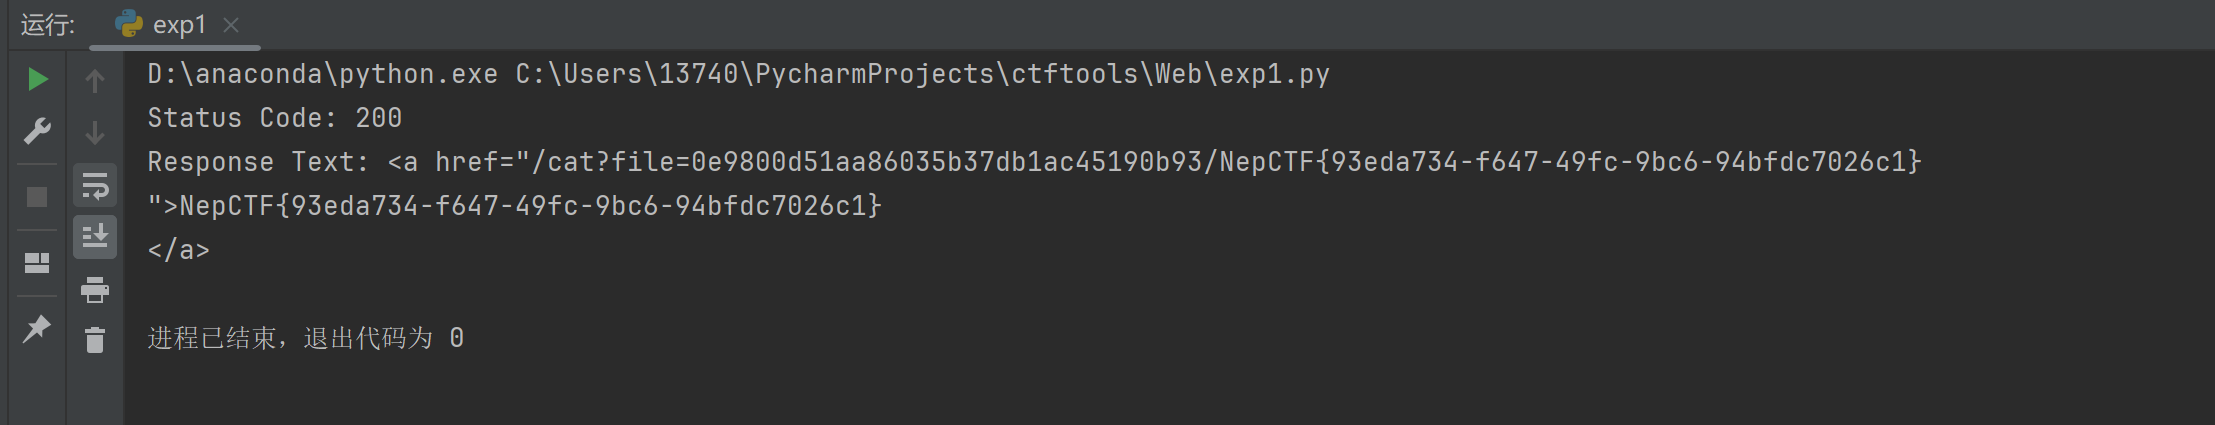Screen dimensions: 2215x425
Task: Click the up arrow stack trace icon
Action: pyautogui.click(x=95, y=81)
